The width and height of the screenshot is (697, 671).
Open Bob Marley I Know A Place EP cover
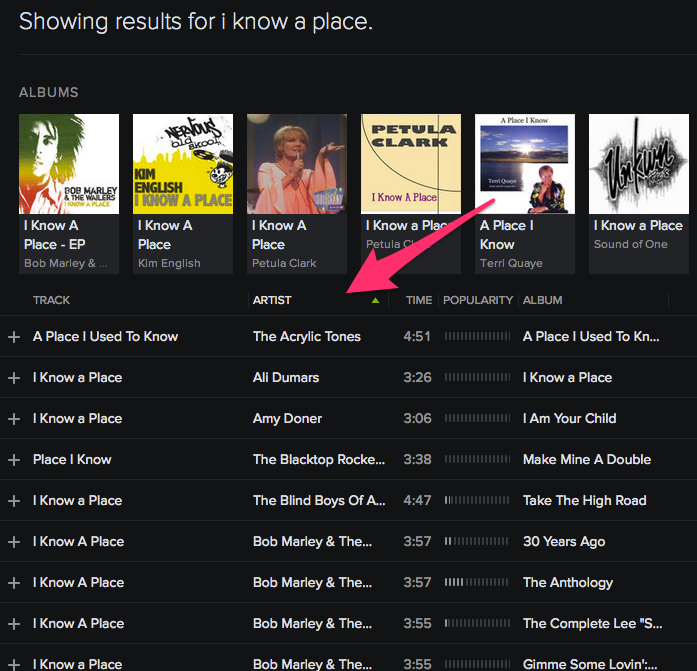point(69,164)
